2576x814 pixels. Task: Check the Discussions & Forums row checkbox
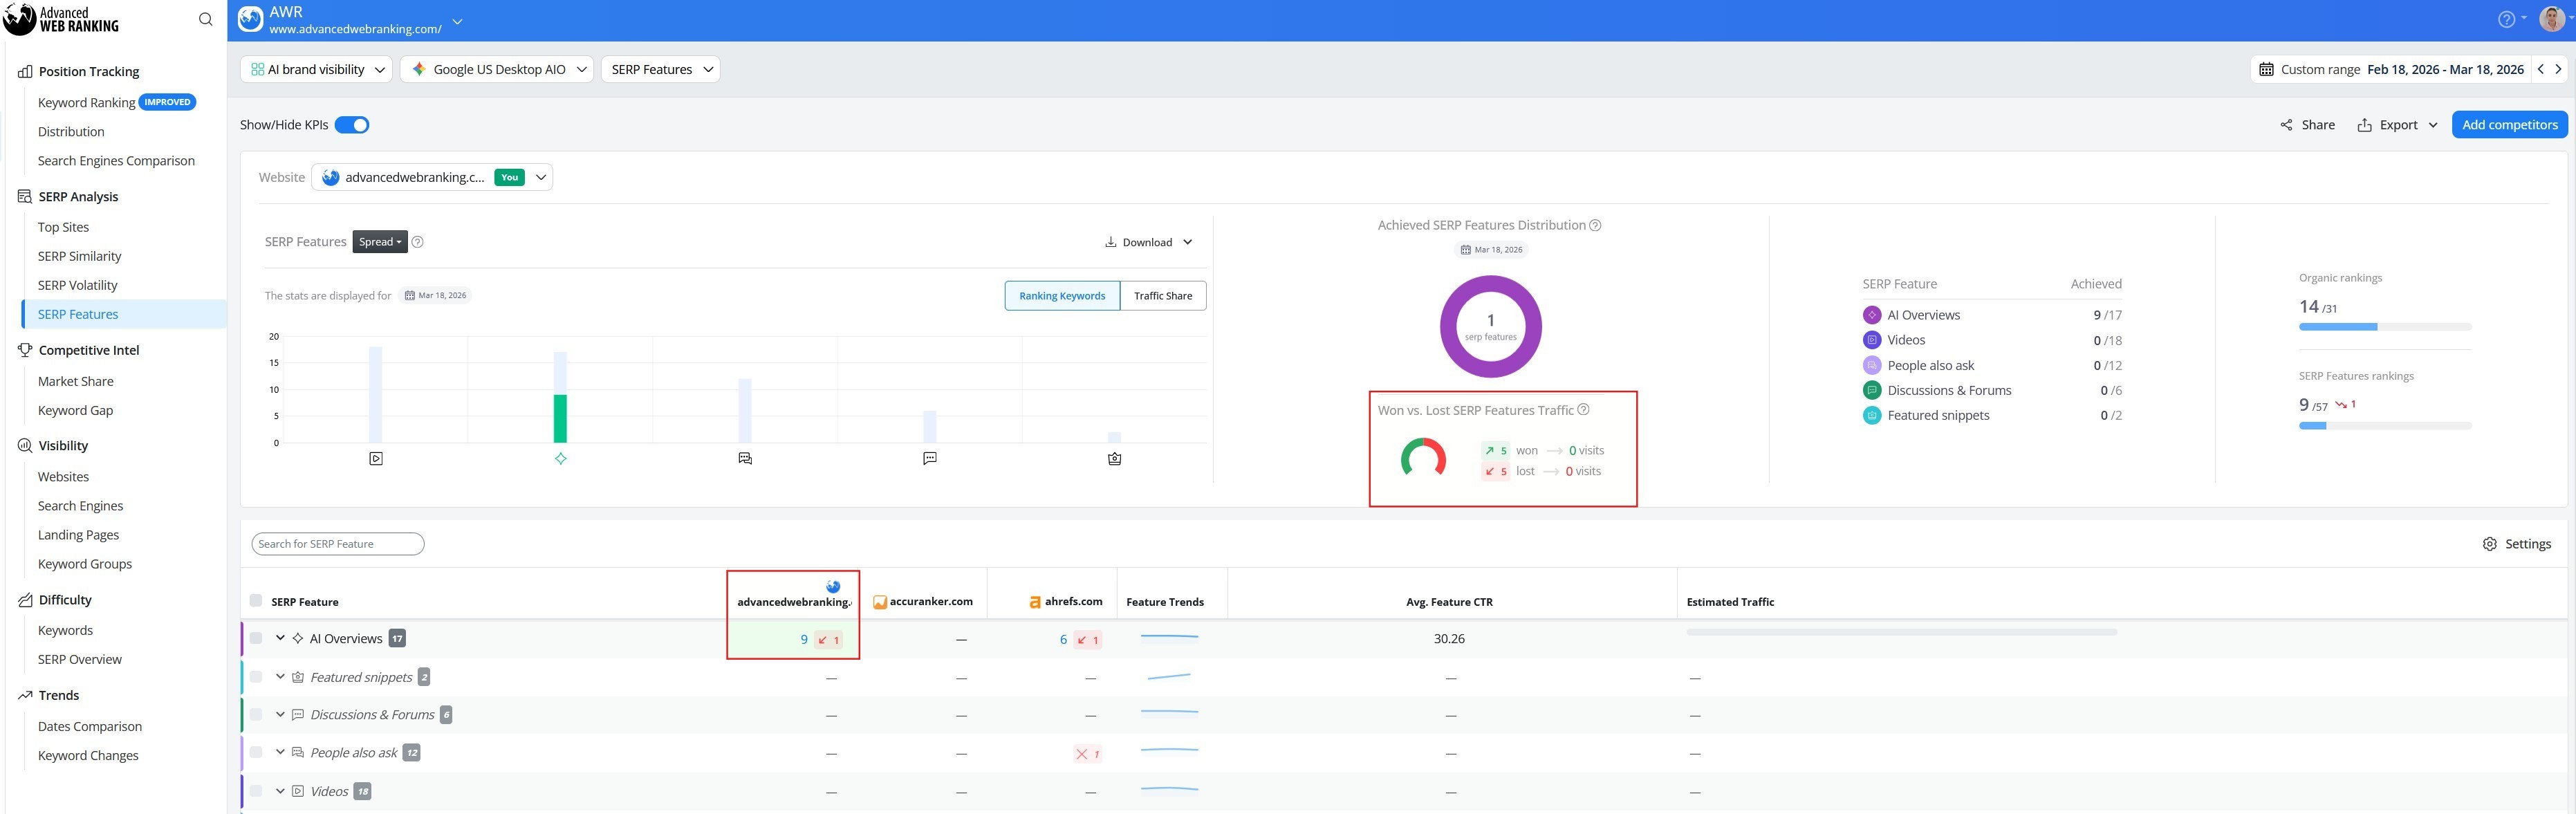tap(256, 714)
